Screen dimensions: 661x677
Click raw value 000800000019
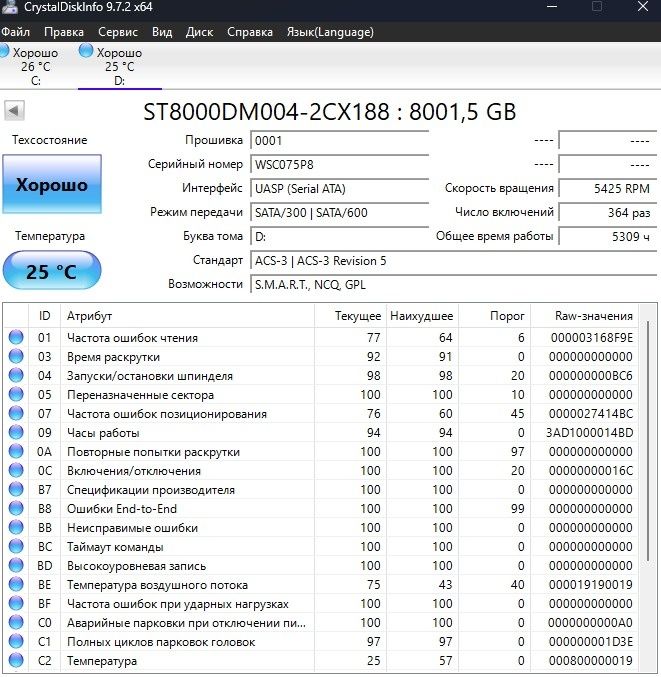591,661
